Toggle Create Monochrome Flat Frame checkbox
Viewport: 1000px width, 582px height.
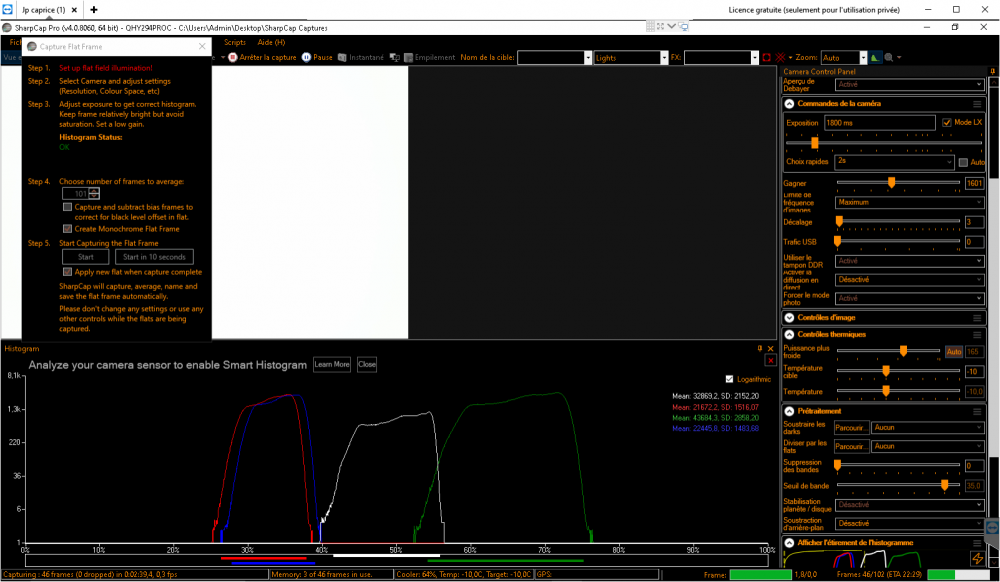click(67, 229)
